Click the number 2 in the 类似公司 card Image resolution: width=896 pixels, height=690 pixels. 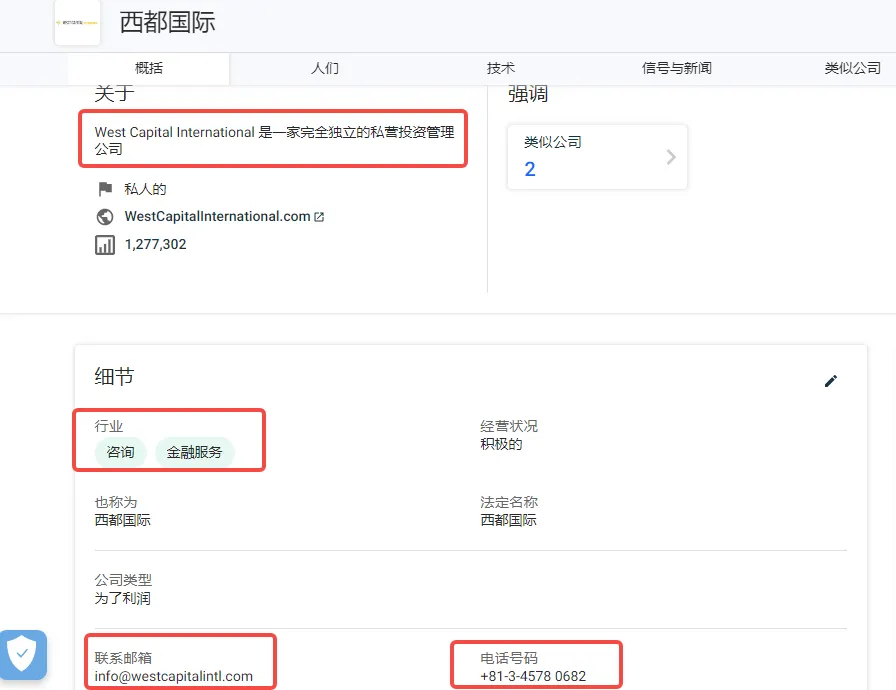(530, 169)
